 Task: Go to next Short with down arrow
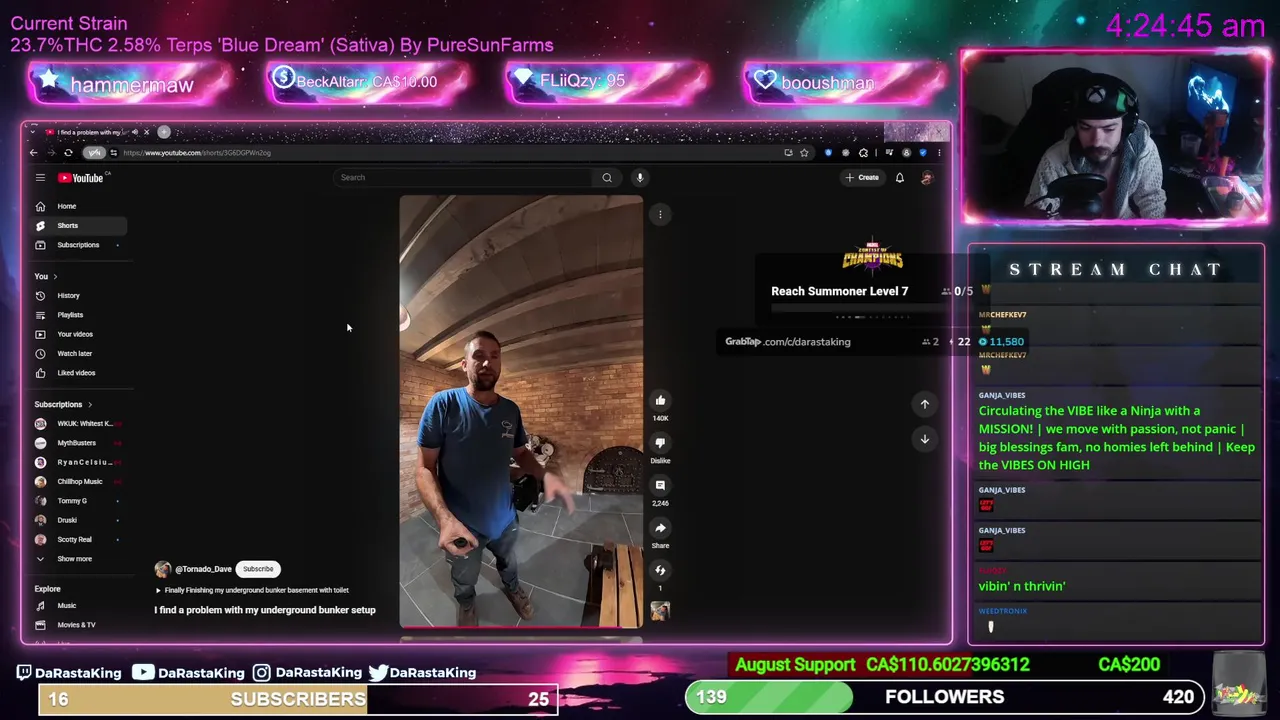(925, 439)
